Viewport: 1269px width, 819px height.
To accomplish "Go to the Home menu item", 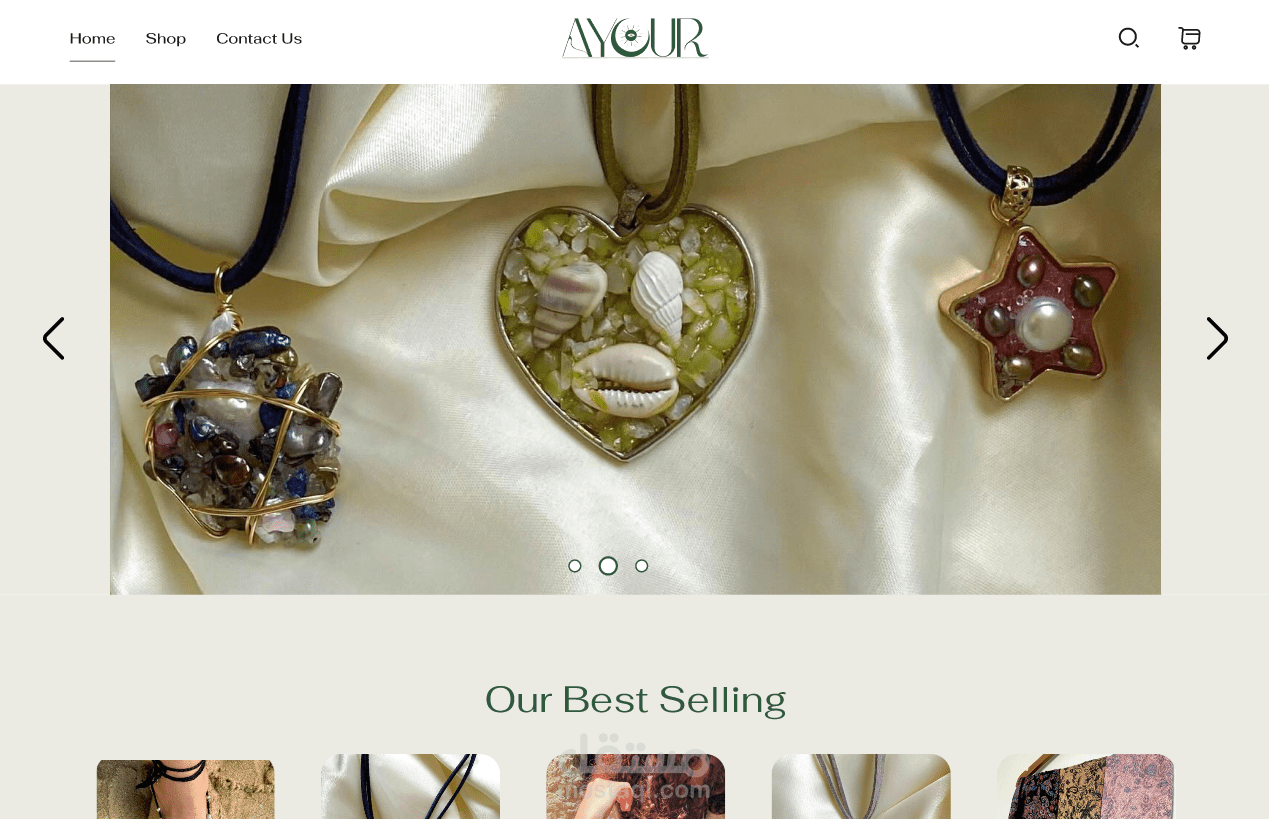I will coord(92,39).
